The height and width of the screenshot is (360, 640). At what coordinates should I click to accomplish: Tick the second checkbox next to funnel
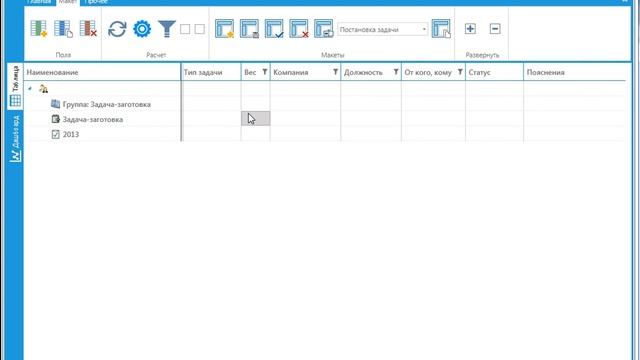click(x=200, y=29)
